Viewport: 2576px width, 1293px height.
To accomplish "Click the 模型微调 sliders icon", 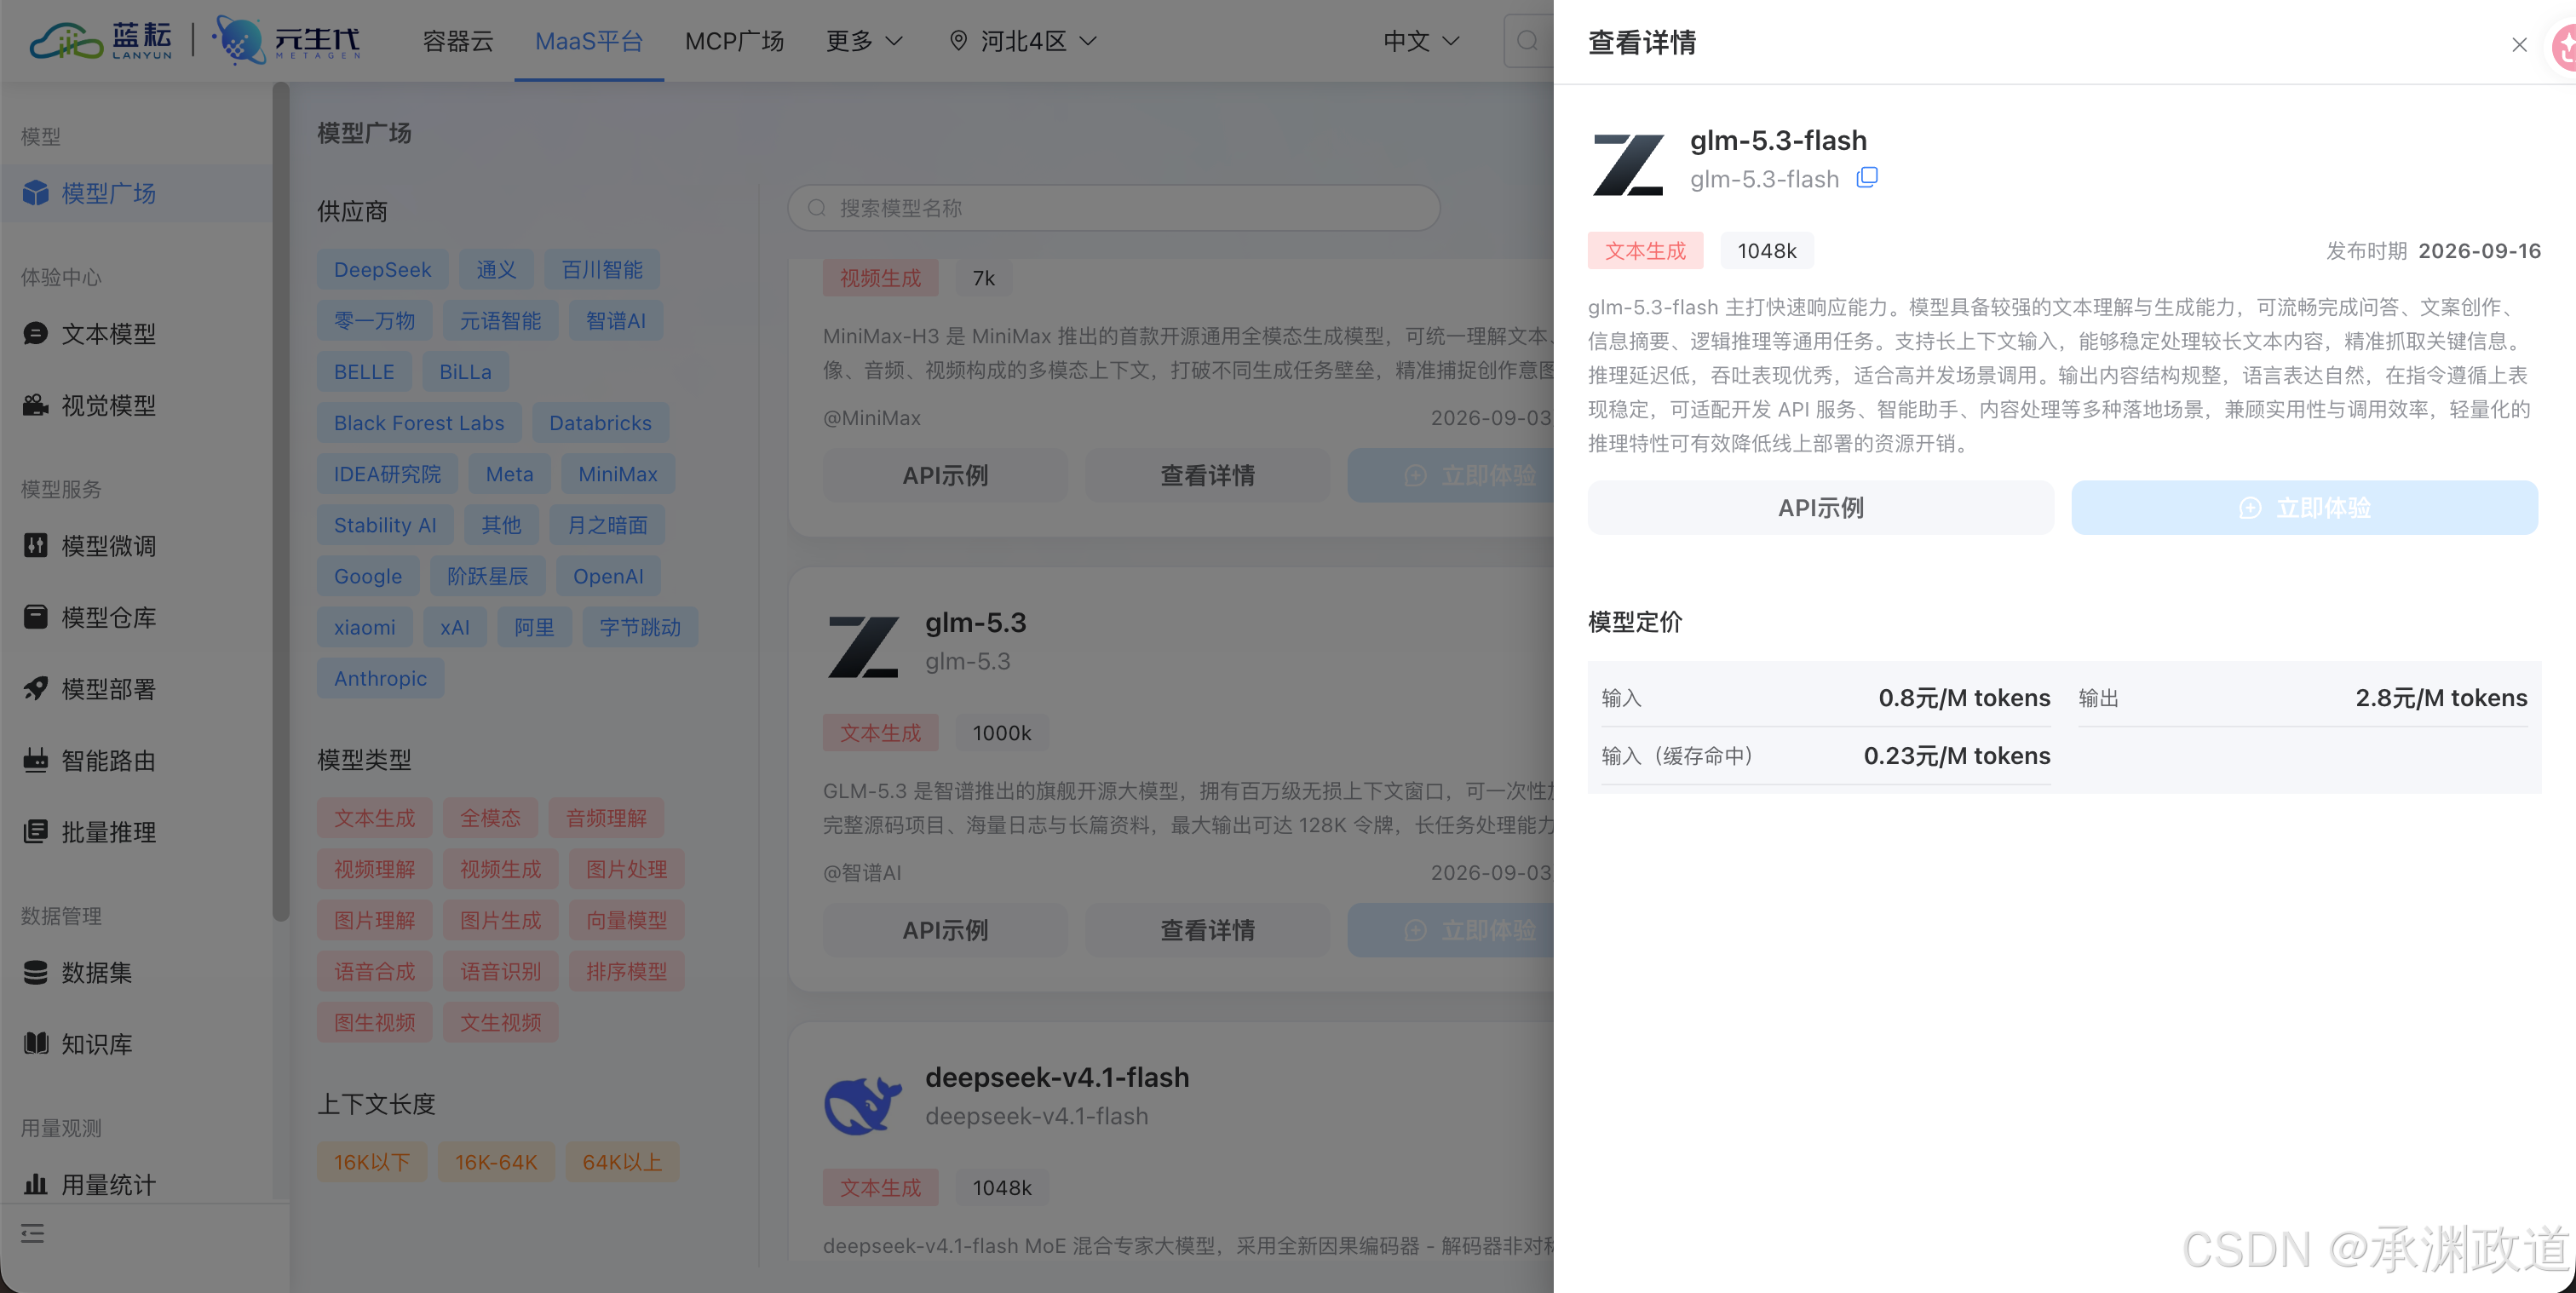I will (x=36, y=546).
